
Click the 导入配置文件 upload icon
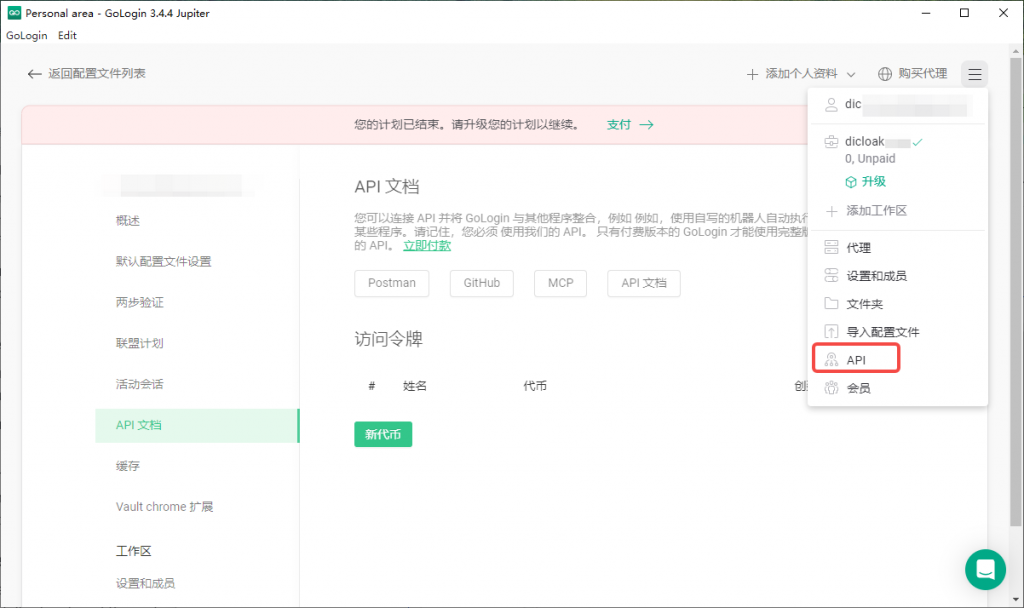831,332
